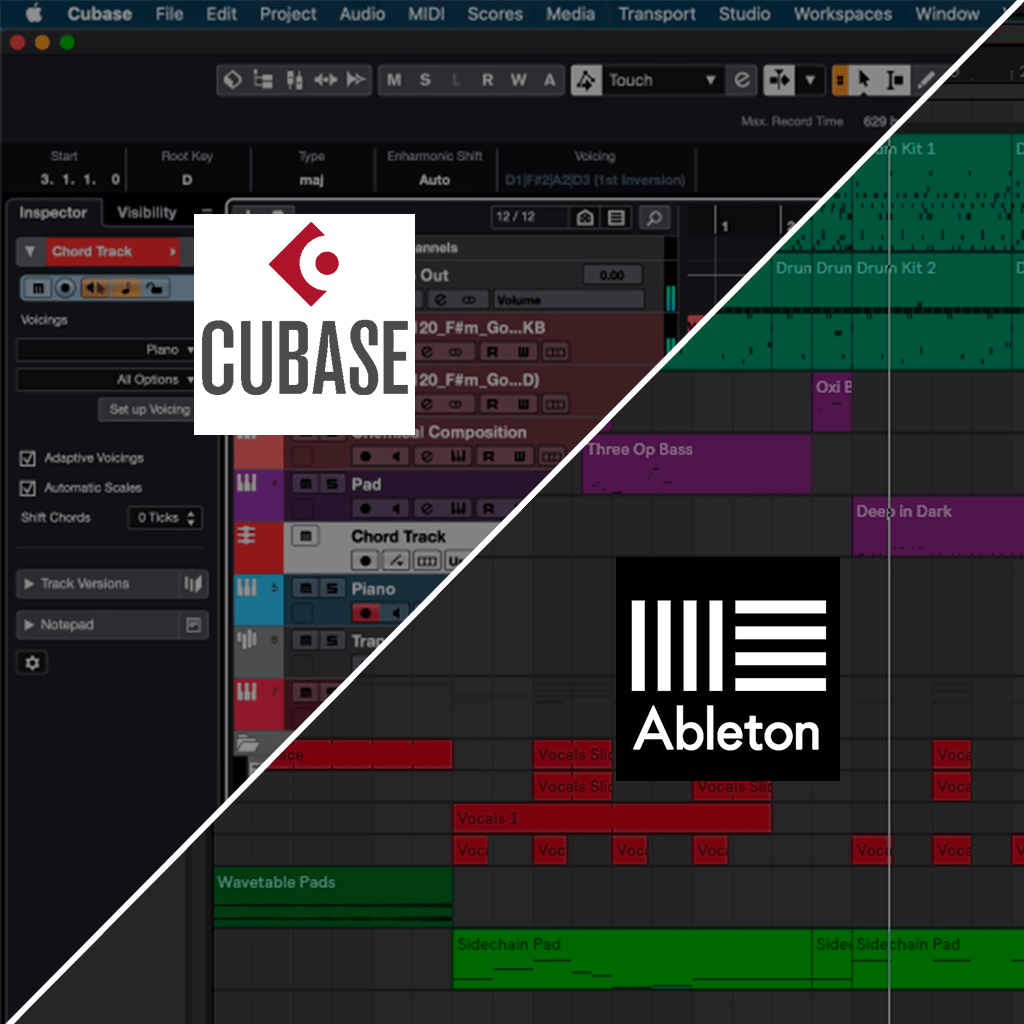Image resolution: width=1024 pixels, height=1024 pixels.
Task: Solo the Pad track
Action: tap(332, 484)
